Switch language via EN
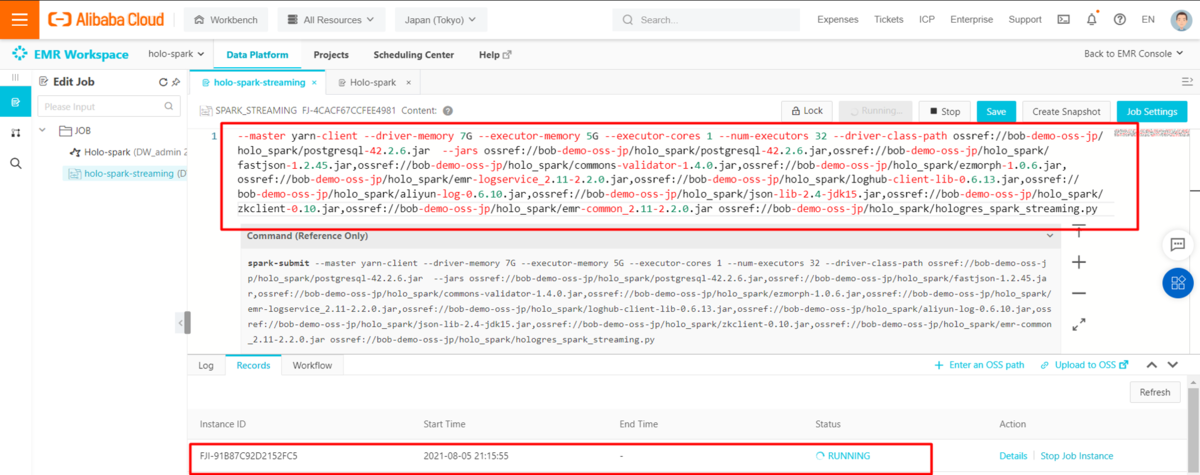 pyautogui.click(x=1147, y=19)
